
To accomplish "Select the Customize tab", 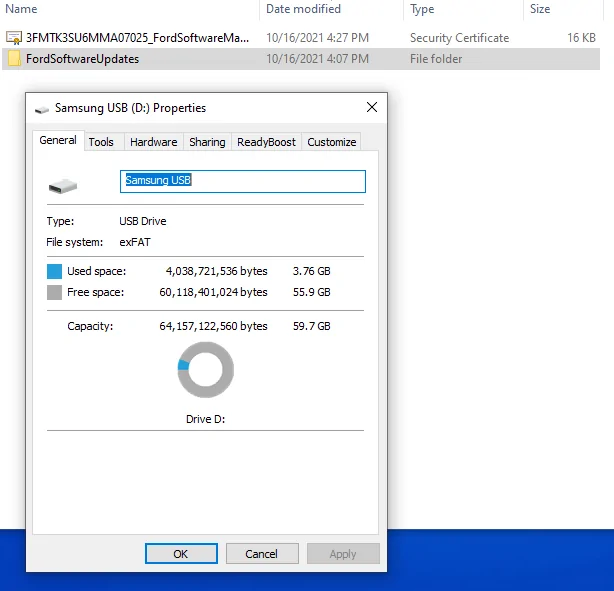I will click(332, 142).
